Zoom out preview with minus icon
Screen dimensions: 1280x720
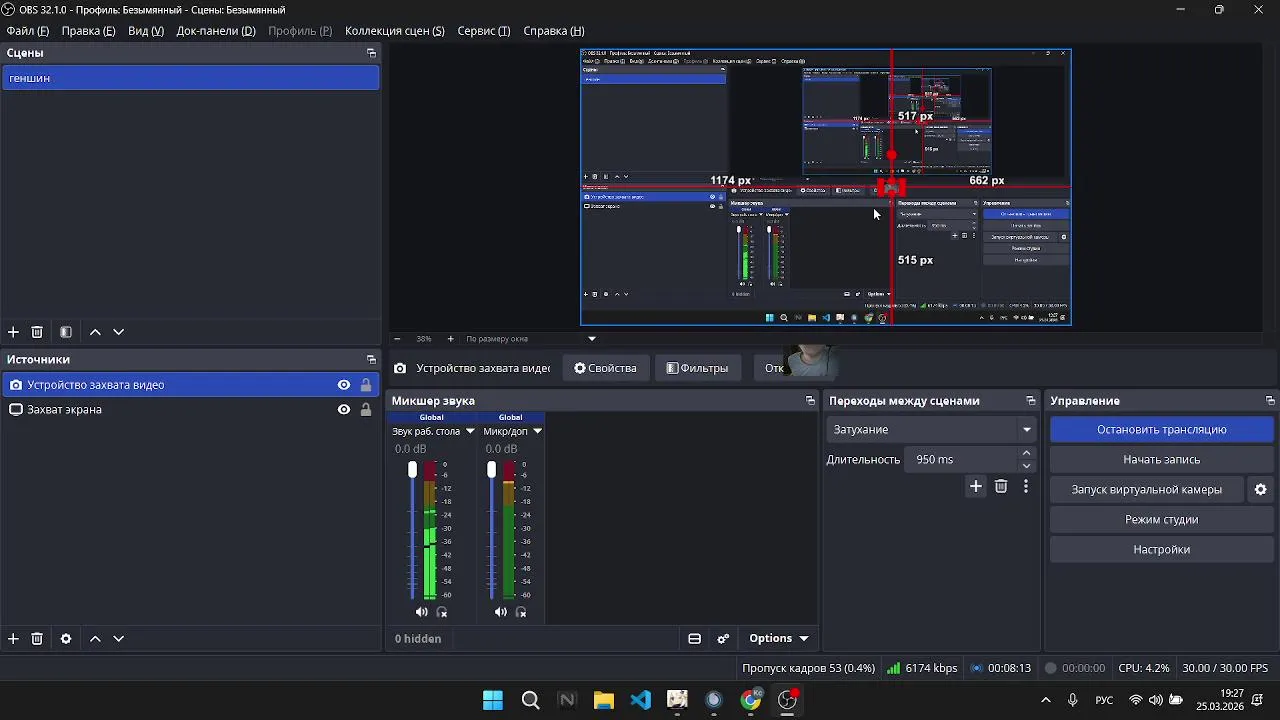(397, 339)
